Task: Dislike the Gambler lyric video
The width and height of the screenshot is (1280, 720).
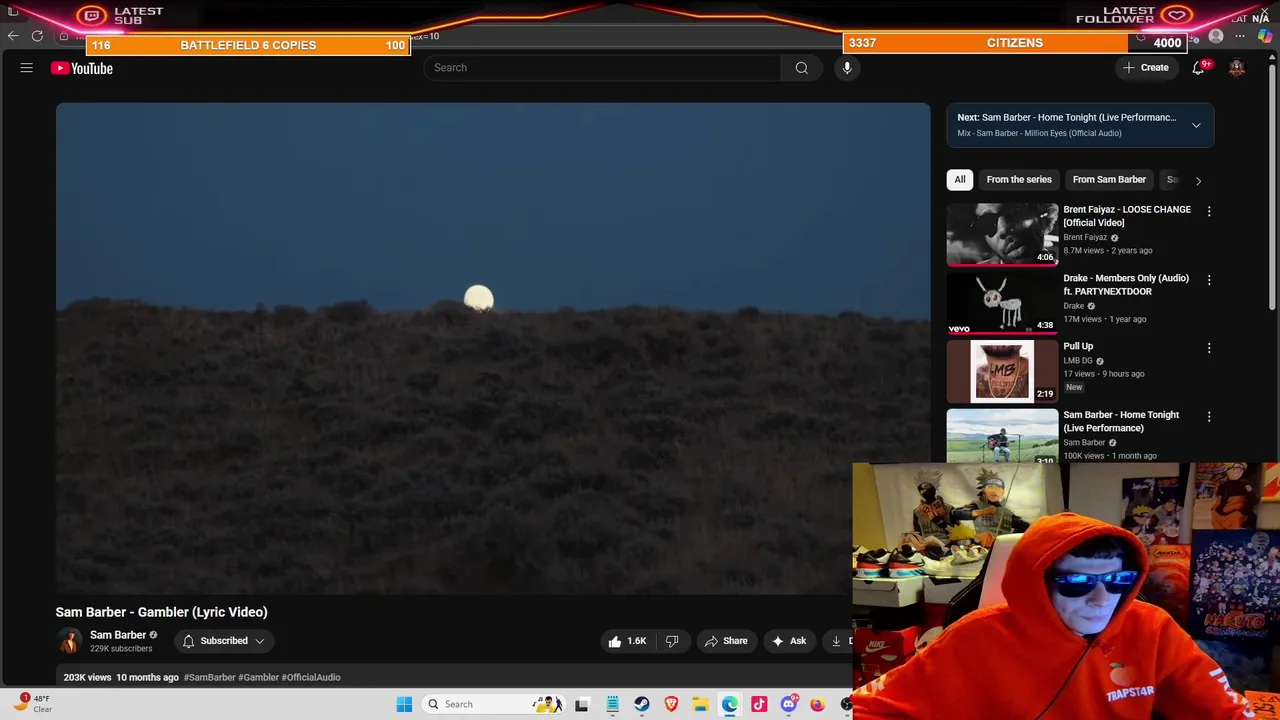Action: [672, 641]
